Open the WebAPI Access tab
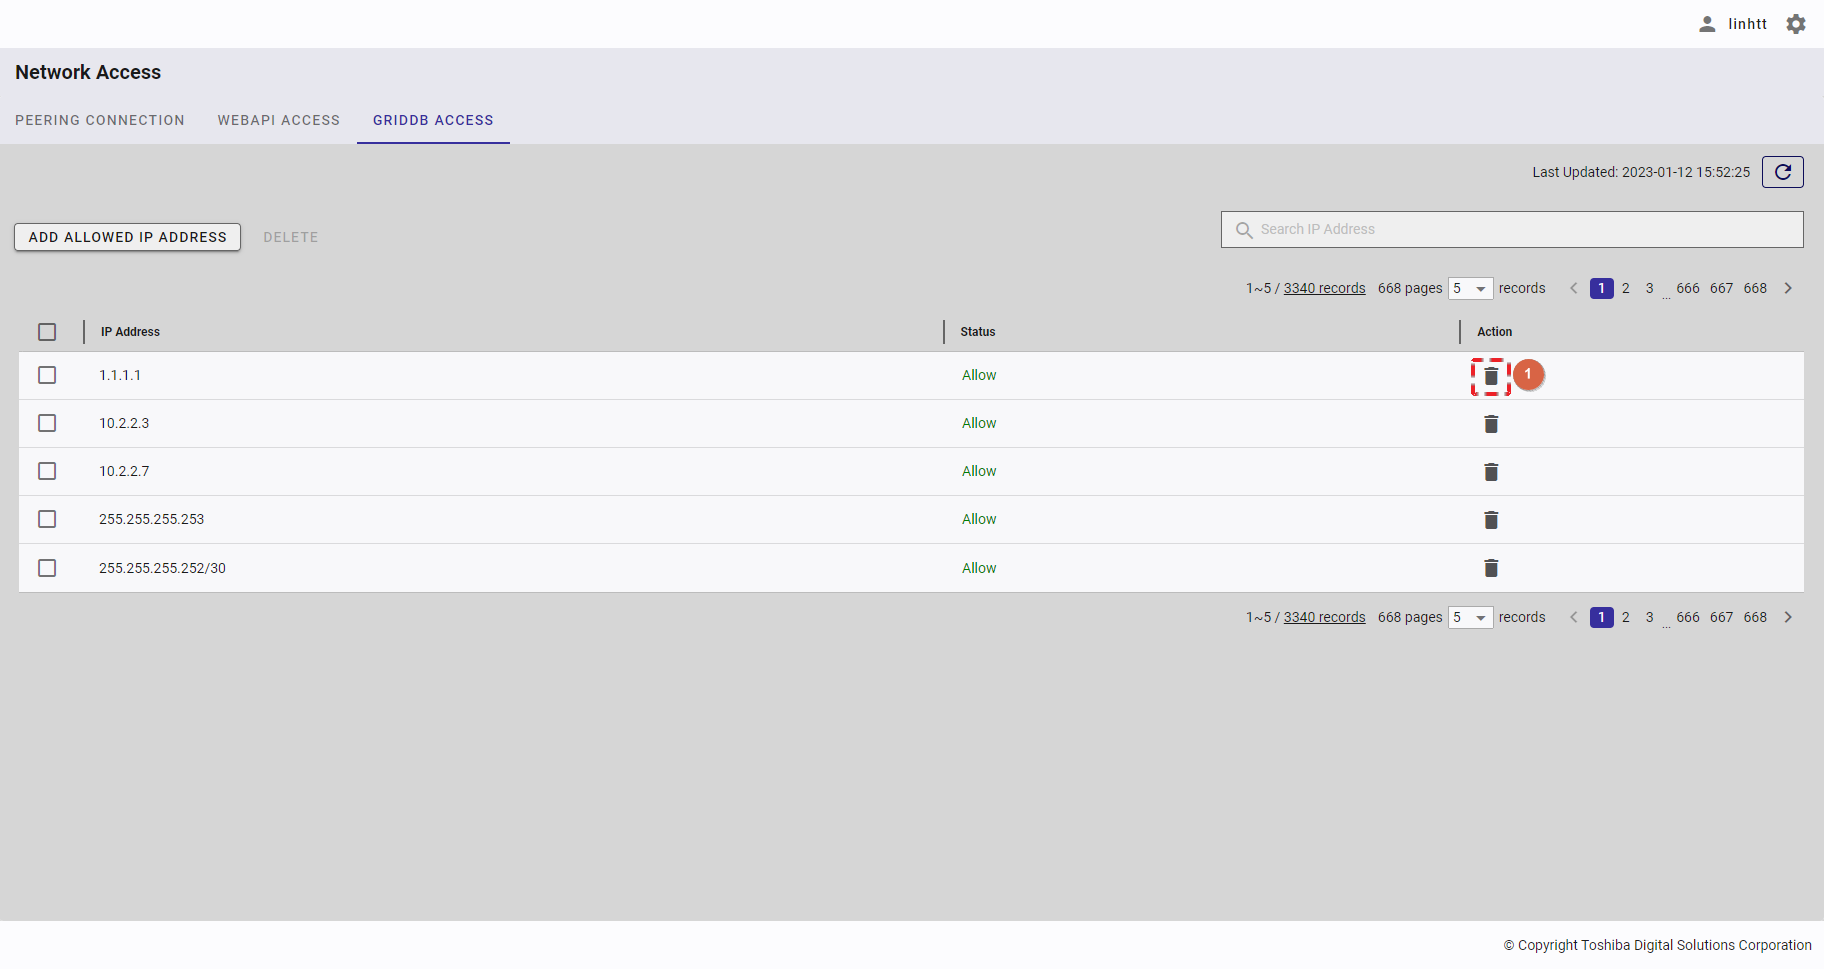The height and width of the screenshot is (969, 1824). click(x=279, y=120)
